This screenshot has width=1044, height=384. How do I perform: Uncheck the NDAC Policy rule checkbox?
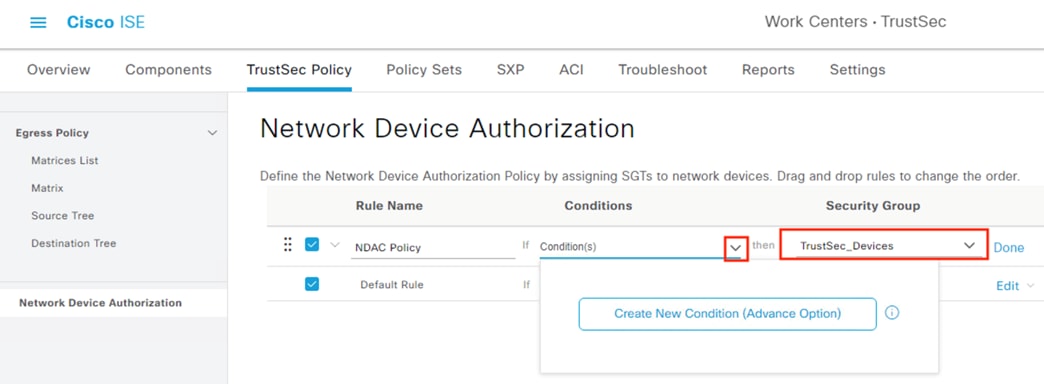[x=312, y=245]
